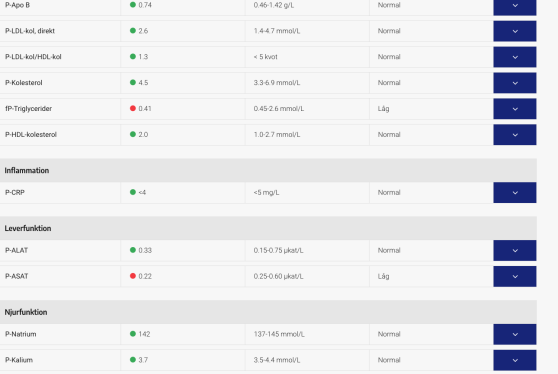The height and width of the screenshot is (374, 558).
Task: Expand the P-ASAT low result row
Action: pyautogui.click(x=515, y=276)
